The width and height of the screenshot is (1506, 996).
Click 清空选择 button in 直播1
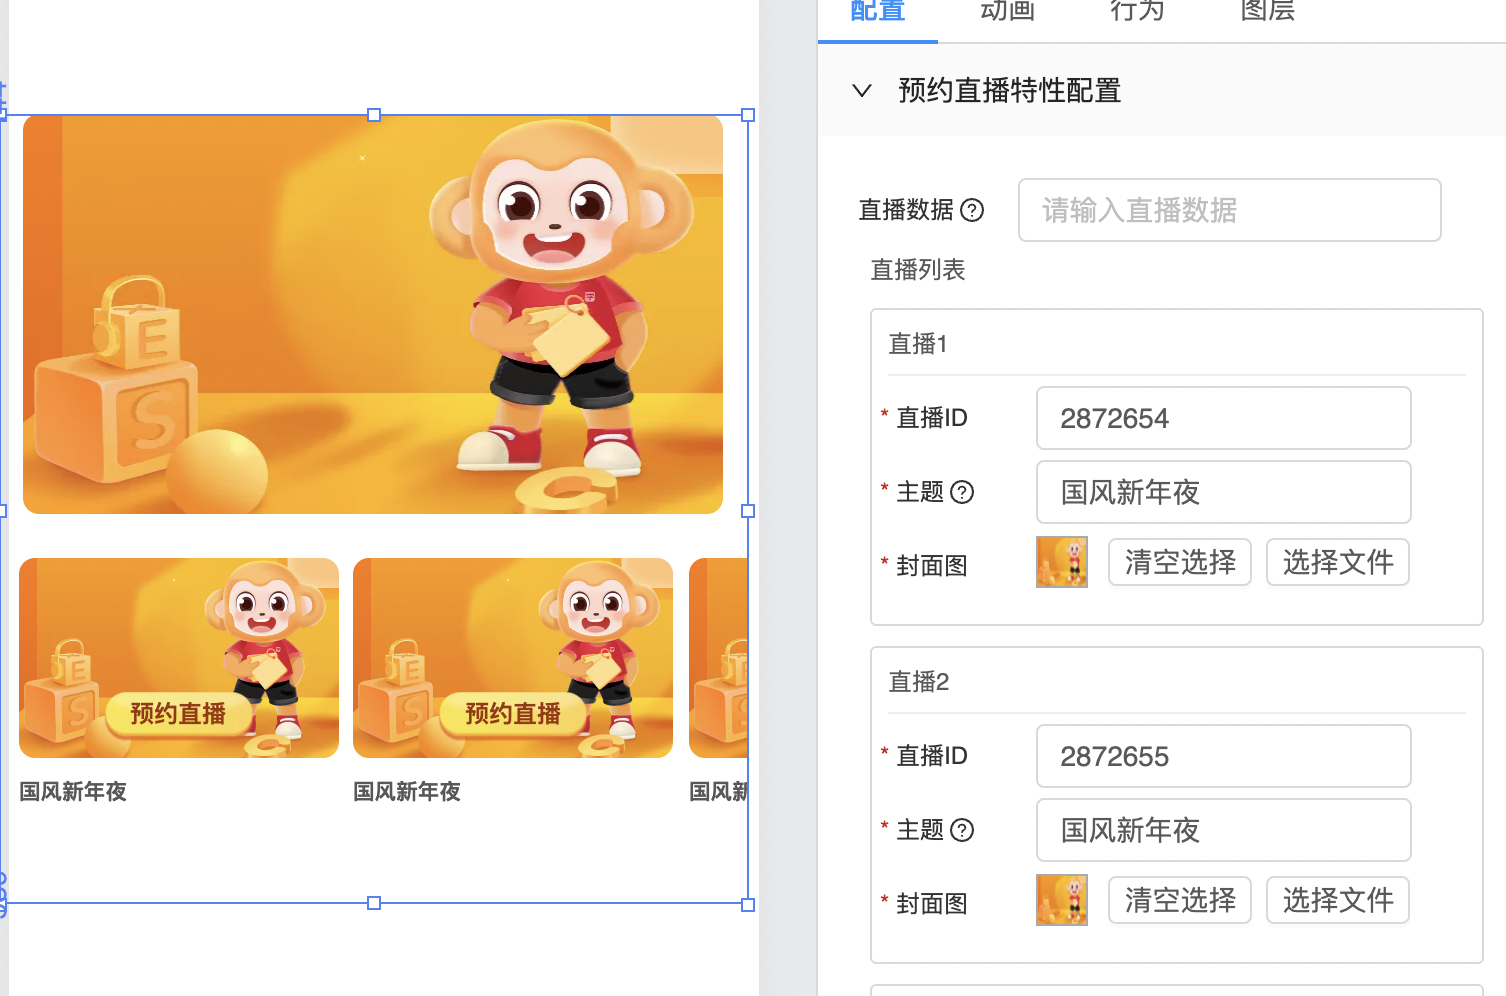click(x=1180, y=562)
